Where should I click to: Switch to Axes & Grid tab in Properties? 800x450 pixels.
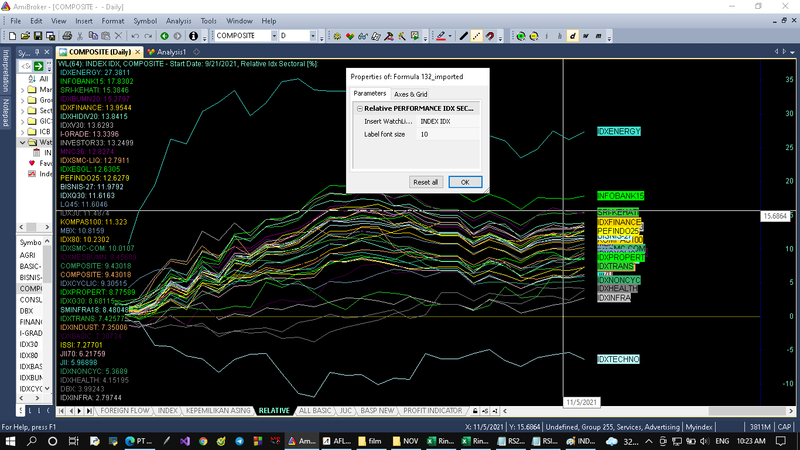tap(410, 94)
